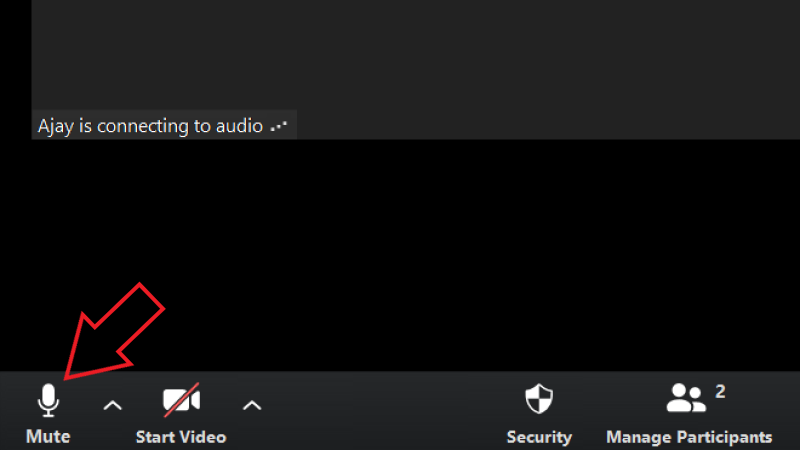Click the two-person participants icon
Screen dimensions: 800x450
click(x=686, y=398)
